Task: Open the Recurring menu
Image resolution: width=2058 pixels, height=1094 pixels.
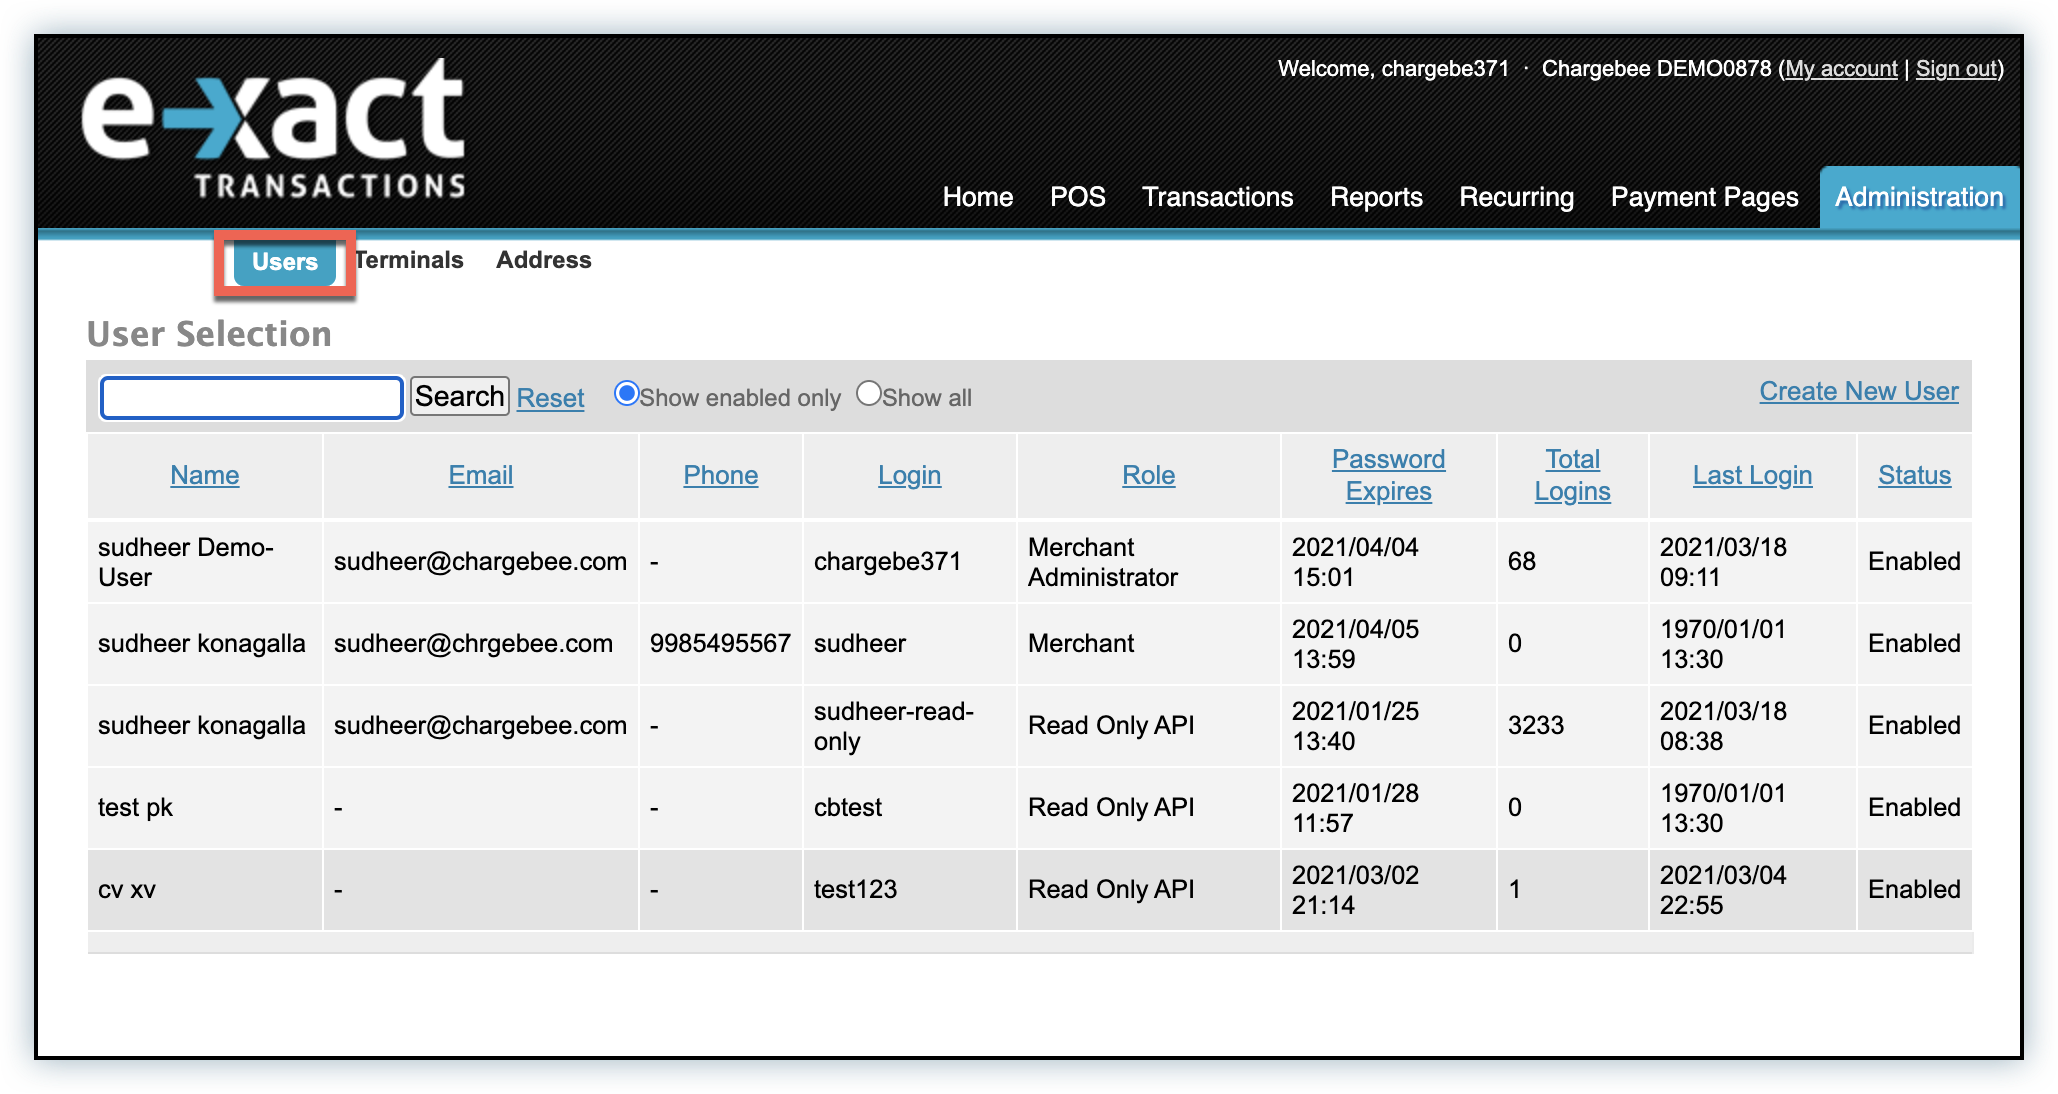Action: (1516, 197)
